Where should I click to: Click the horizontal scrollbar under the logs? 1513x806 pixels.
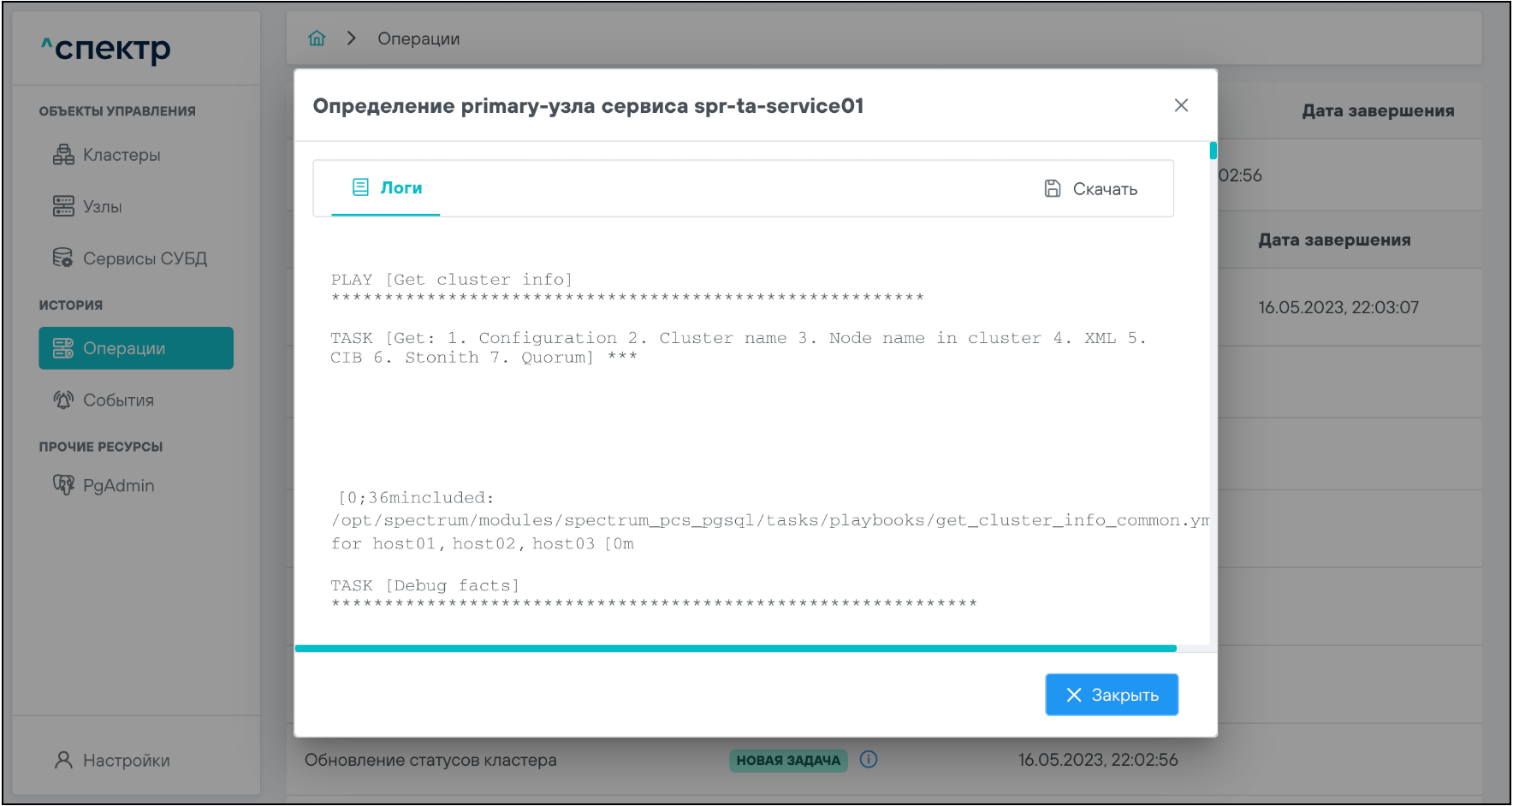click(735, 648)
